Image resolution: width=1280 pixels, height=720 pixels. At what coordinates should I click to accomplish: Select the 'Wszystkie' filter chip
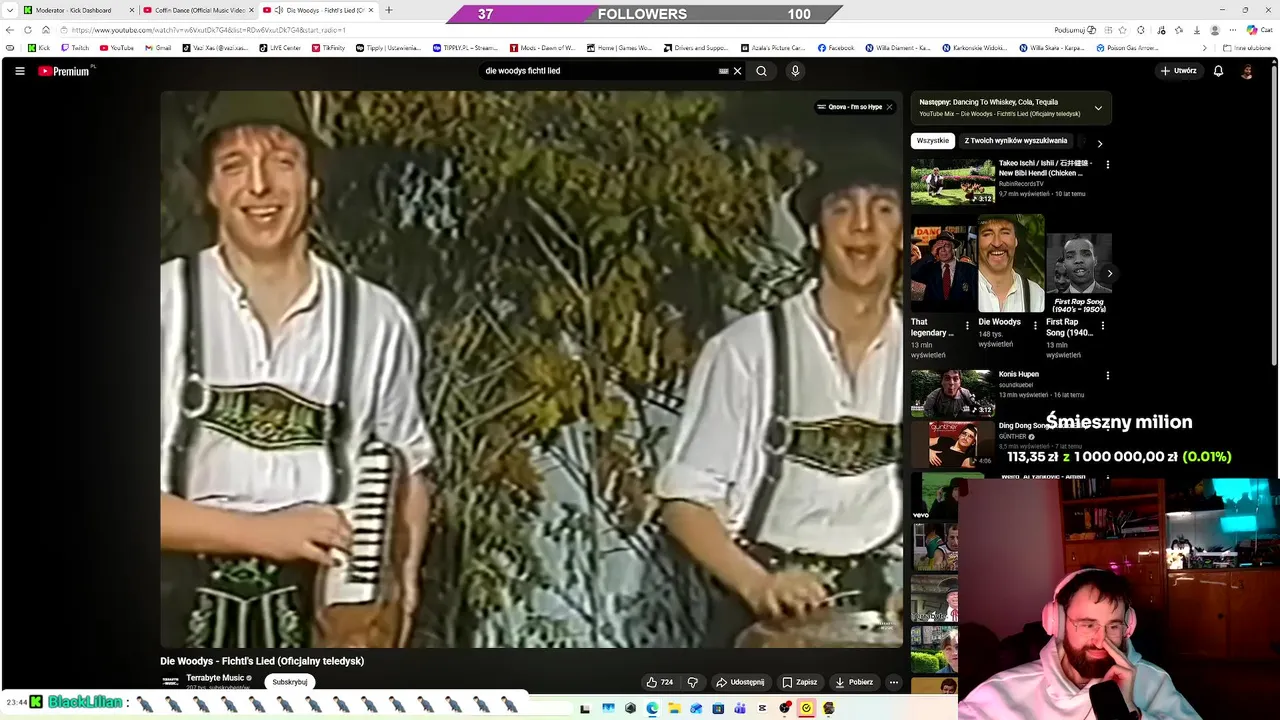tap(933, 141)
